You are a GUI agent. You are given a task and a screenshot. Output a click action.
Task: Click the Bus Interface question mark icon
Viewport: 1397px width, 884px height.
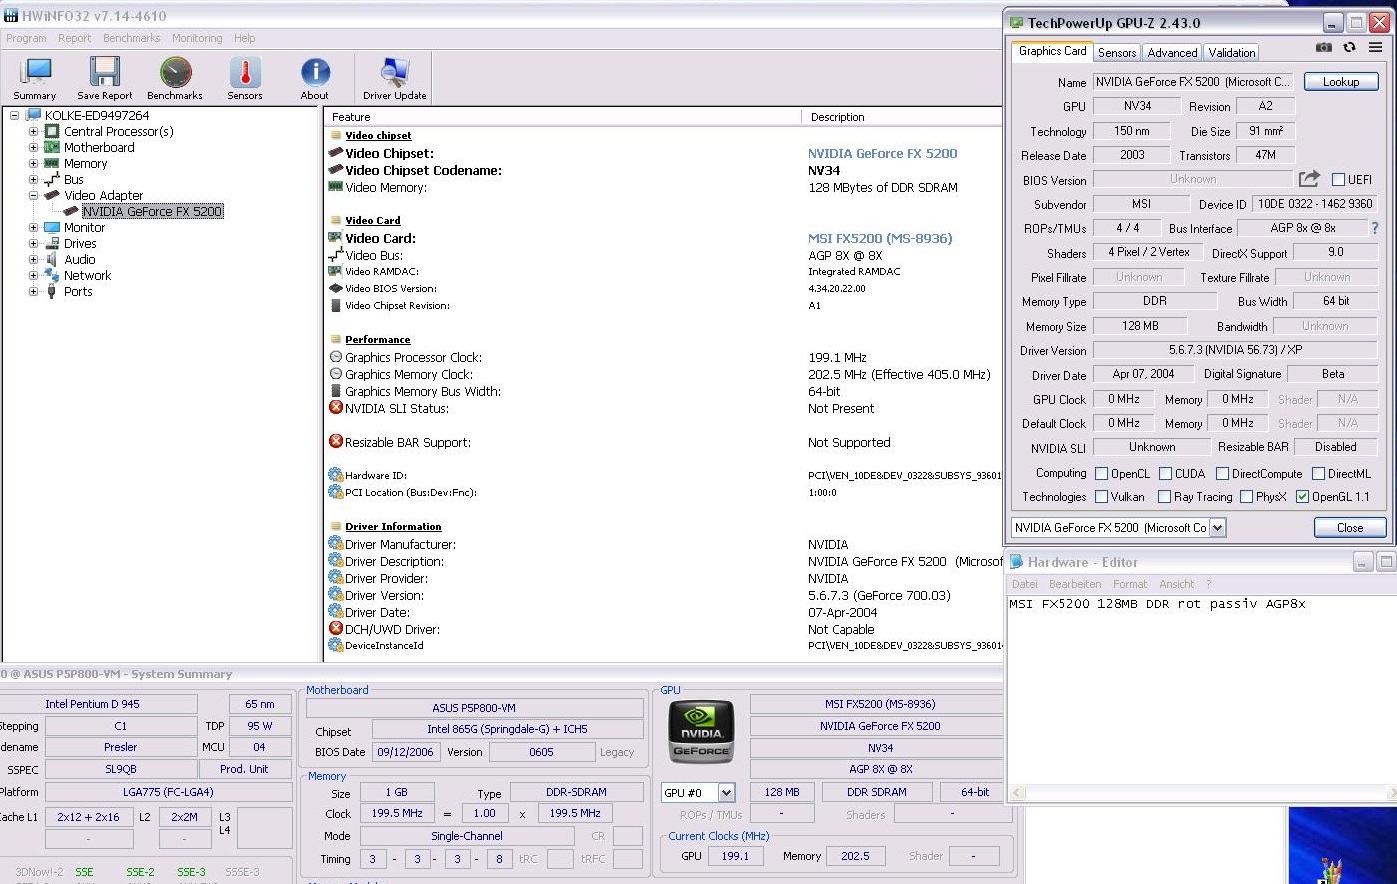[1375, 228]
